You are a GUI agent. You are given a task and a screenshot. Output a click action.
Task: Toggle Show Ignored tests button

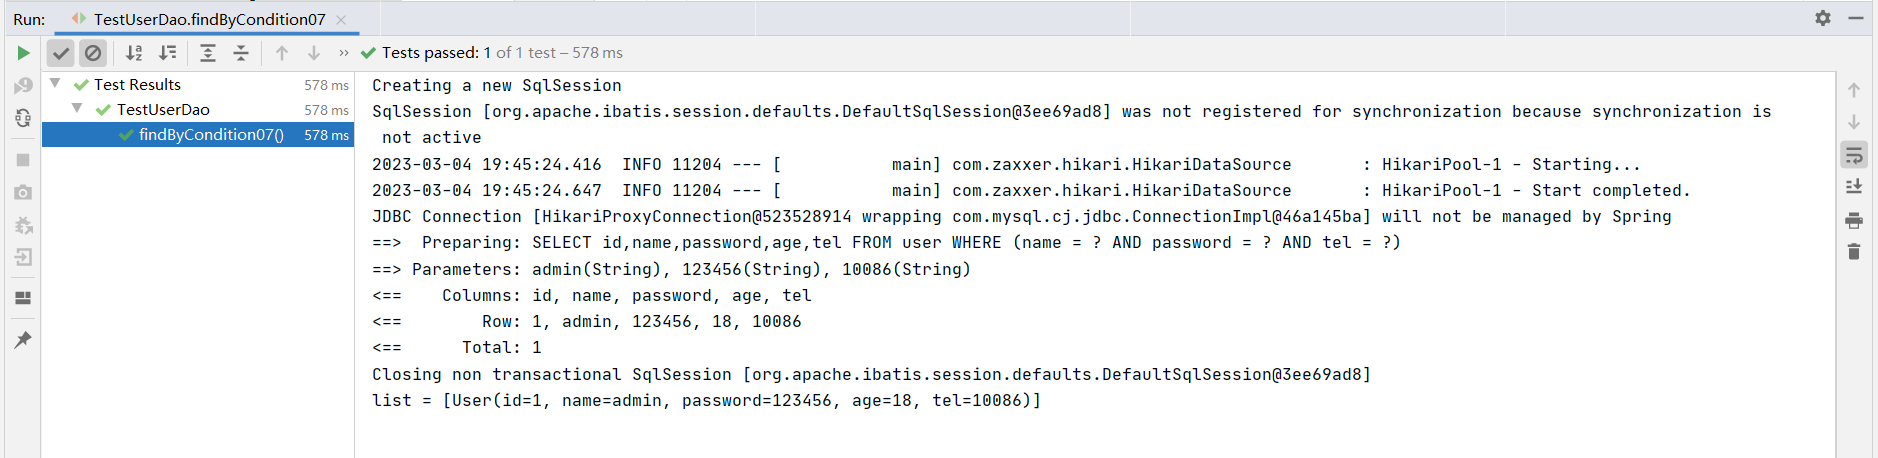click(93, 53)
